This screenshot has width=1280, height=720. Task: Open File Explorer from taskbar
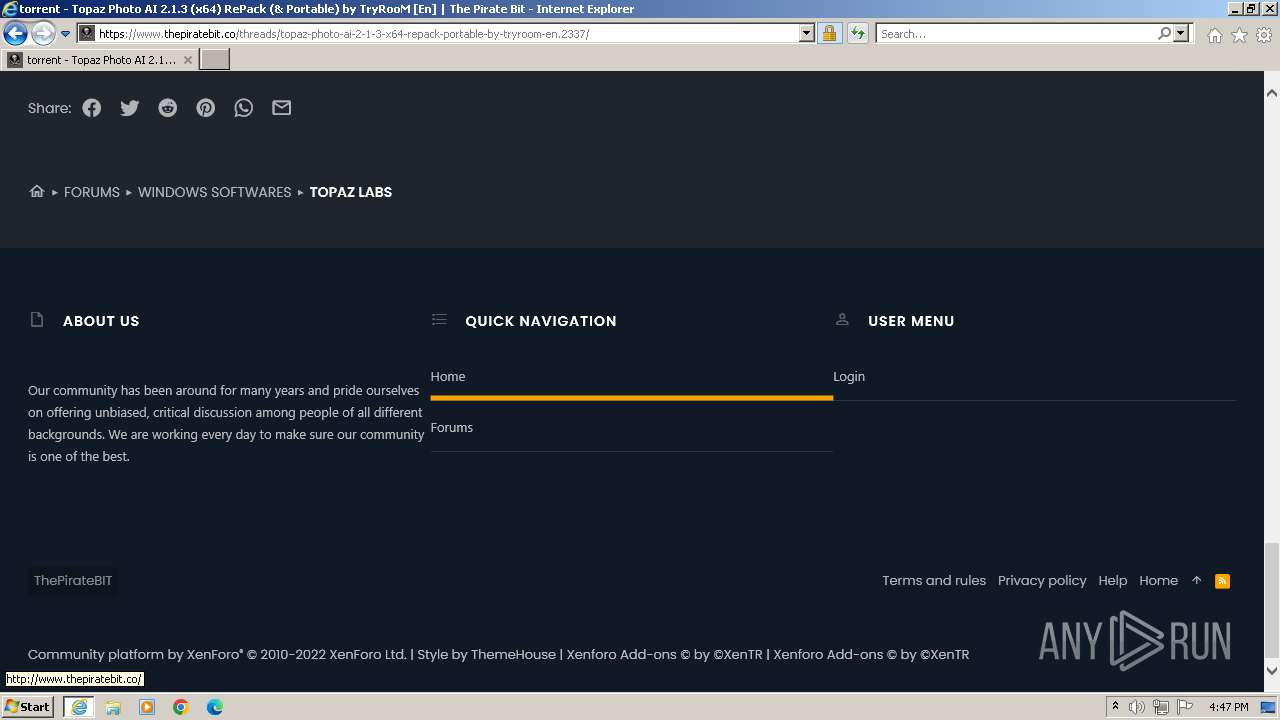pyautogui.click(x=113, y=707)
